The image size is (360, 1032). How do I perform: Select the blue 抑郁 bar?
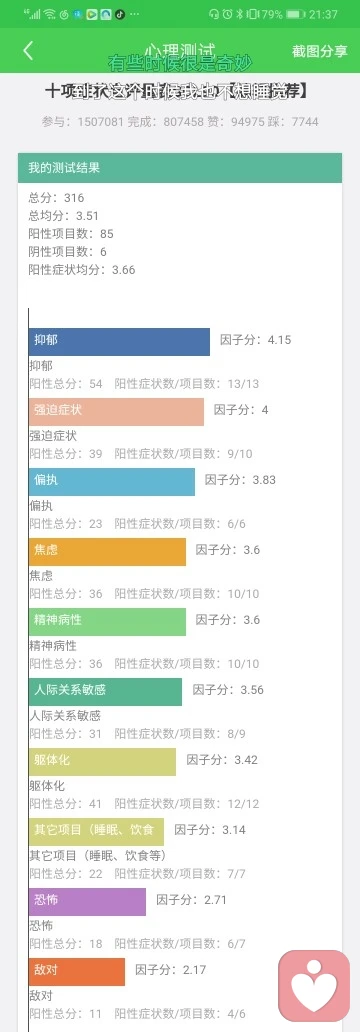[x=119, y=342]
